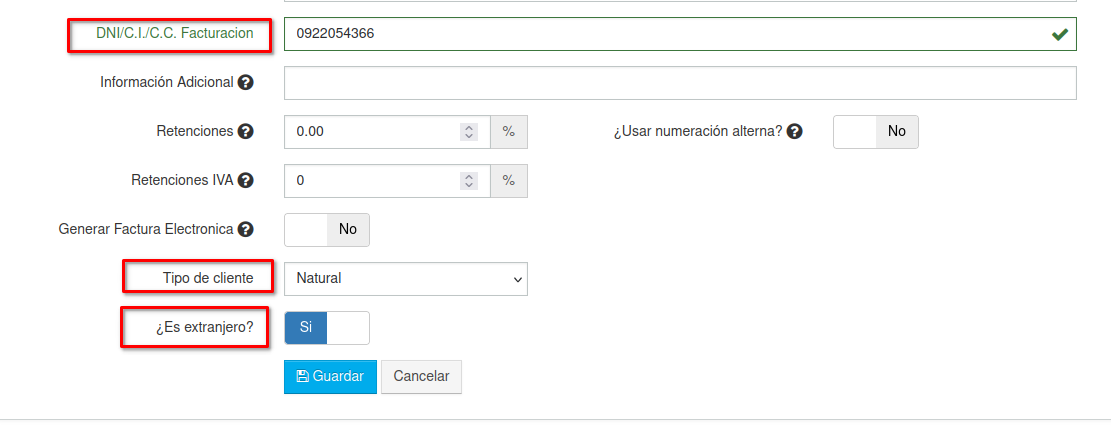Click green validation checkmark in DNI field
This screenshot has width=1111, height=427.
[x=1060, y=35]
